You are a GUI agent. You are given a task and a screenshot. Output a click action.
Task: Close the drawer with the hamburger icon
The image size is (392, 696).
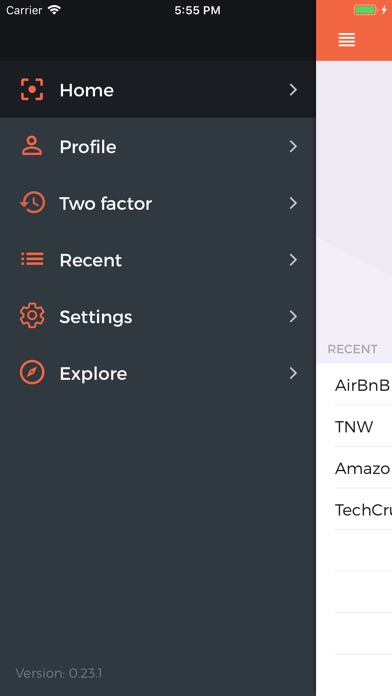[347, 40]
